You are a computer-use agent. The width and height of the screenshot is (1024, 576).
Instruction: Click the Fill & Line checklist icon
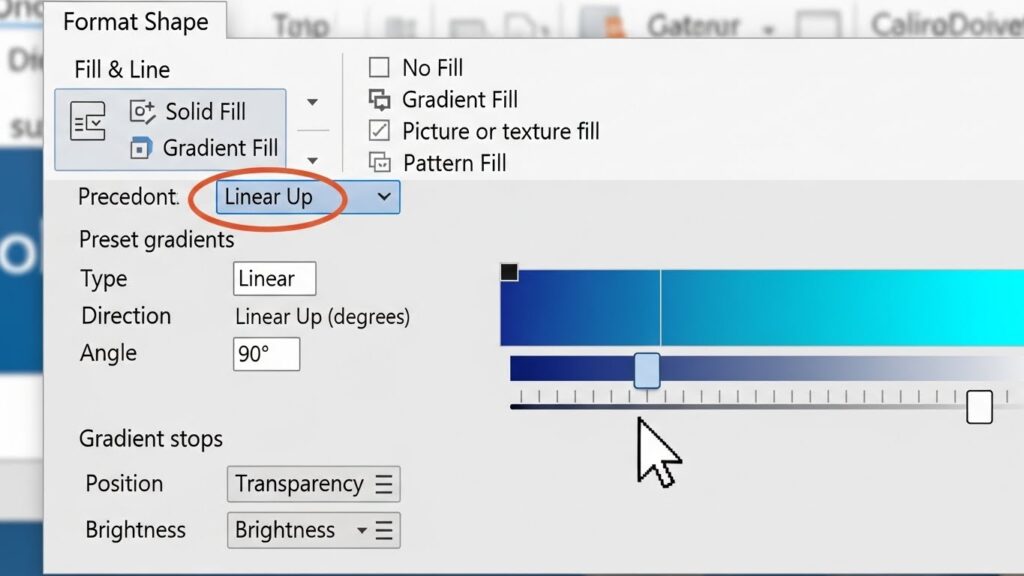point(88,122)
